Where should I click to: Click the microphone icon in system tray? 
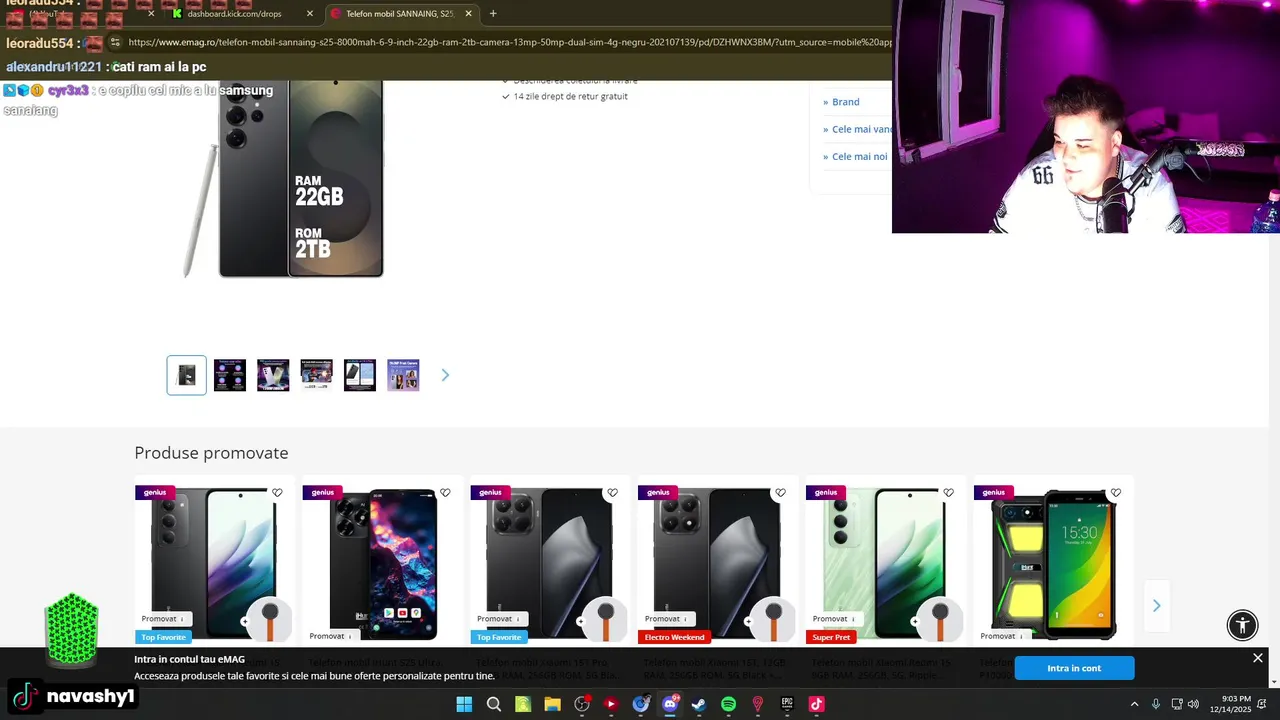click(x=1156, y=704)
